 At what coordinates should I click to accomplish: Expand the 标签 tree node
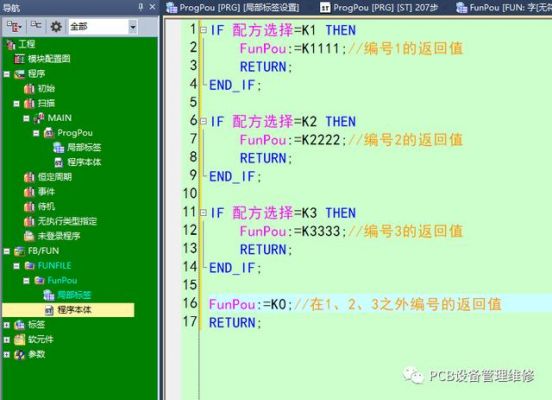[x=7, y=325]
